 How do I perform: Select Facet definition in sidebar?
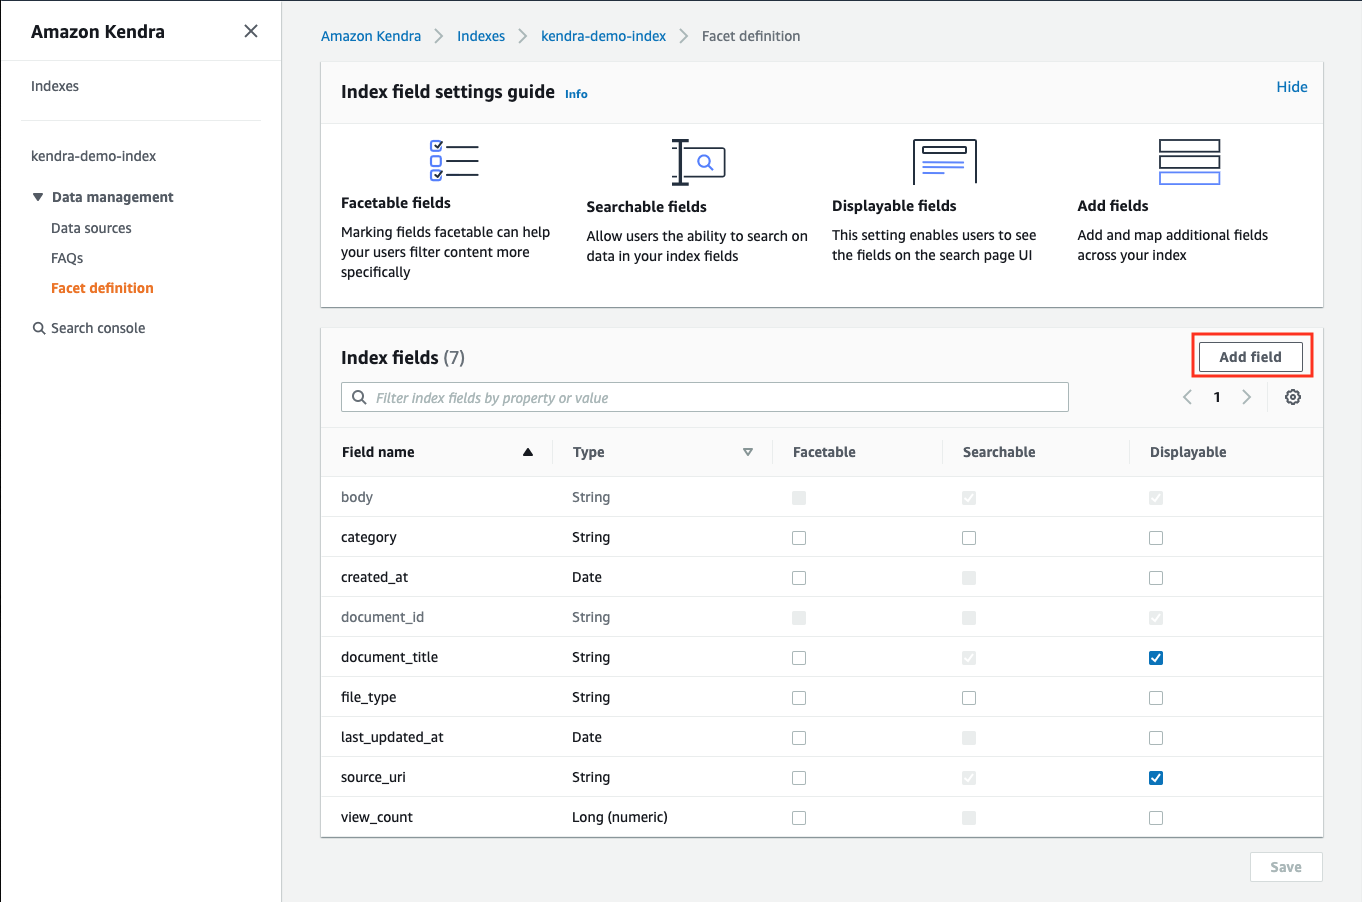(102, 288)
